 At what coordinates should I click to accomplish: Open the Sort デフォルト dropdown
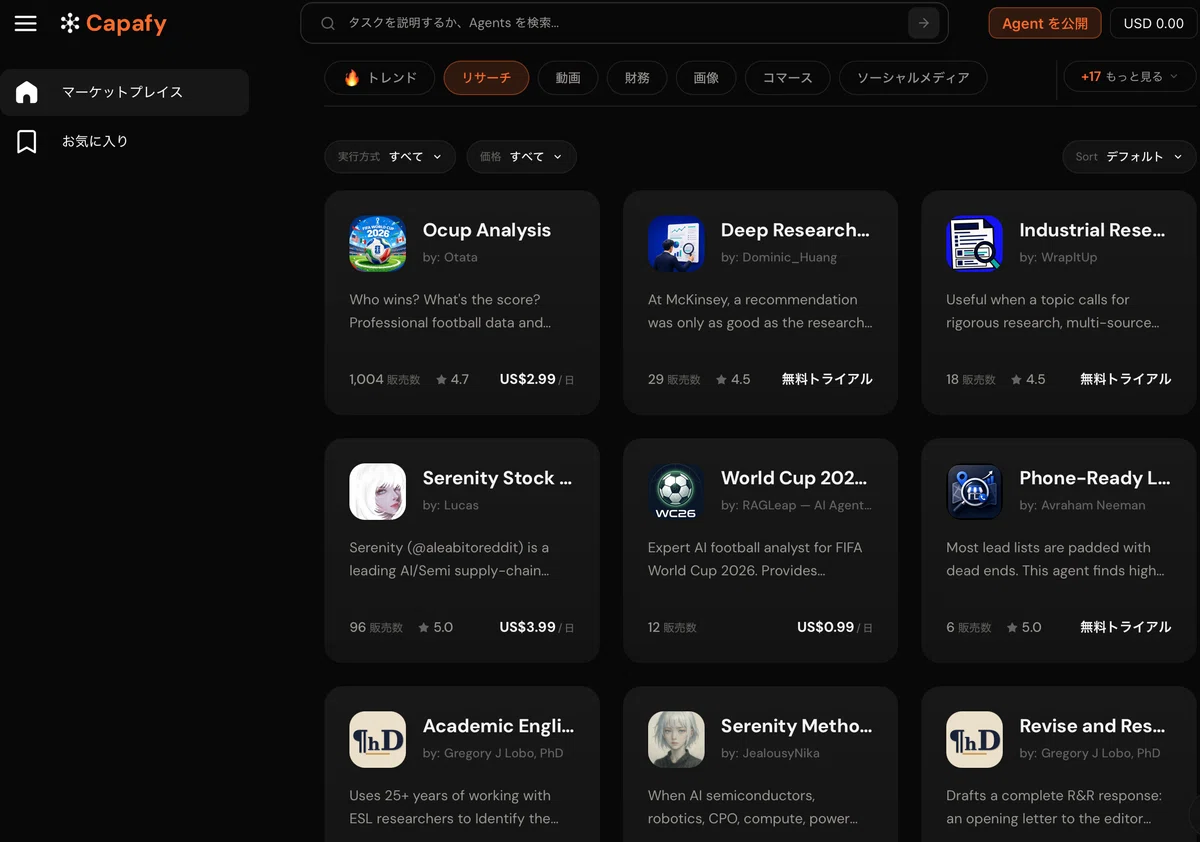(1129, 157)
